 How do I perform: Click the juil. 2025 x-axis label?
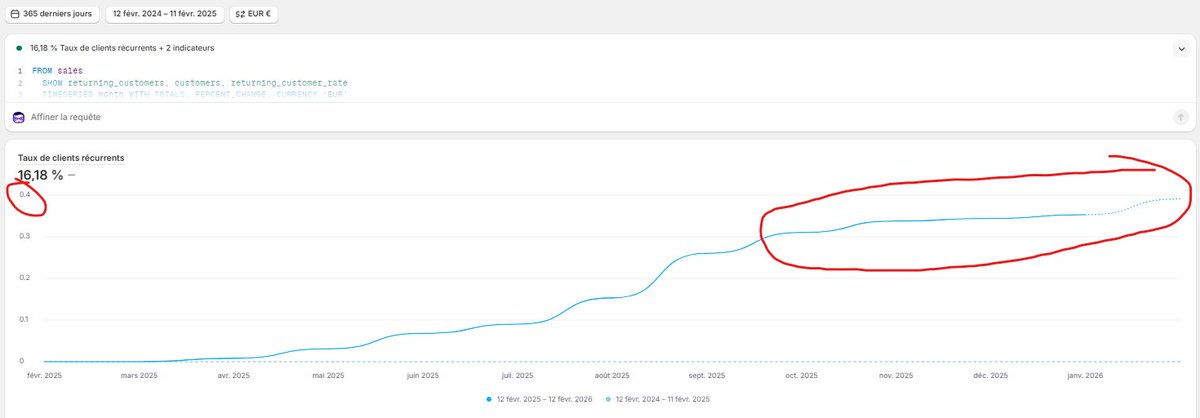517,376
